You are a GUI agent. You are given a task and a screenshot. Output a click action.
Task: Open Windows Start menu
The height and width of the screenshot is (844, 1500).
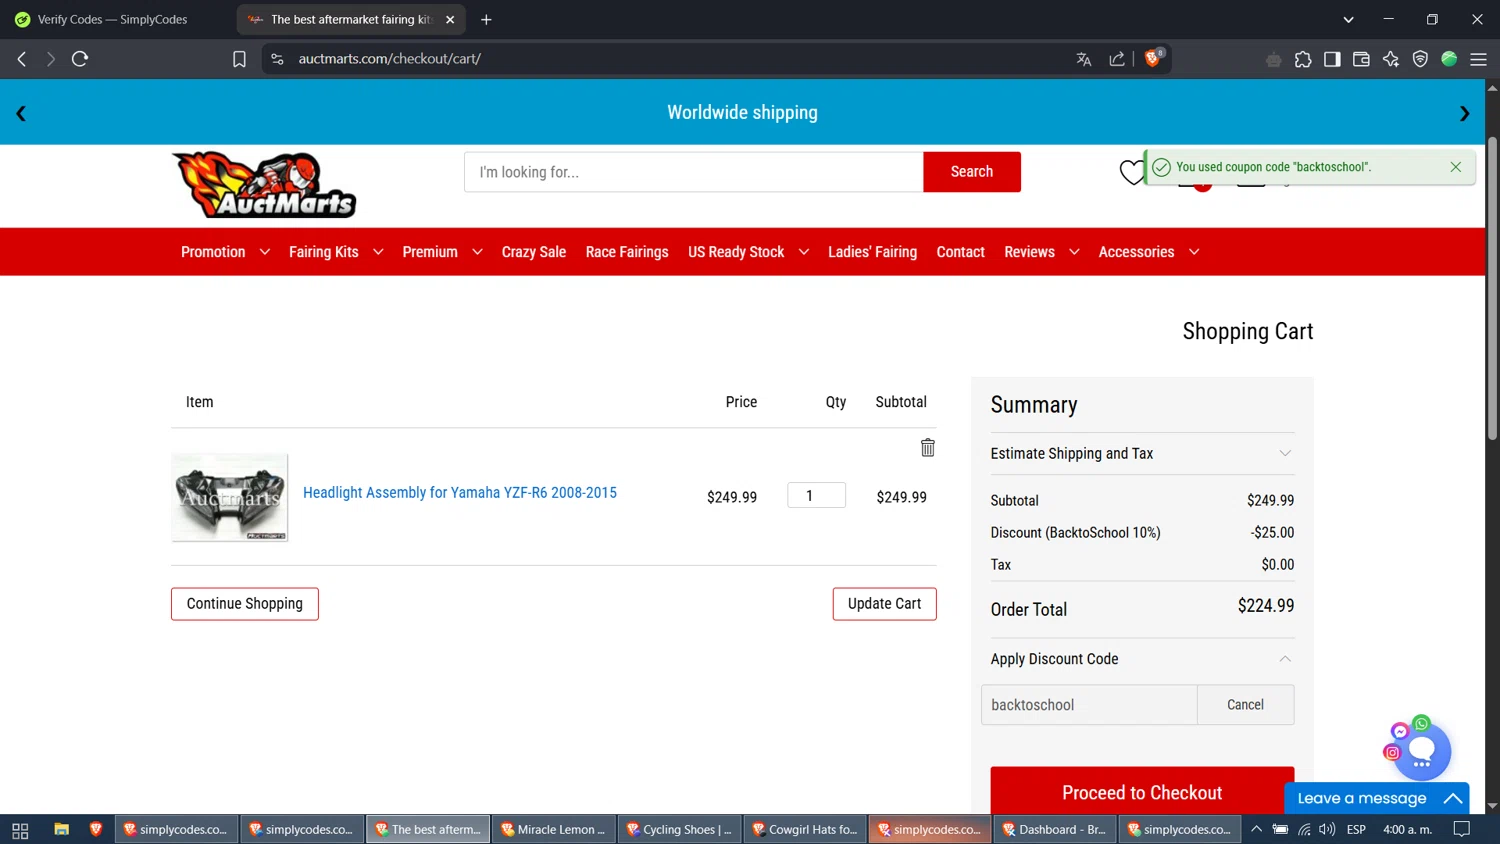(x=20, y=830)
